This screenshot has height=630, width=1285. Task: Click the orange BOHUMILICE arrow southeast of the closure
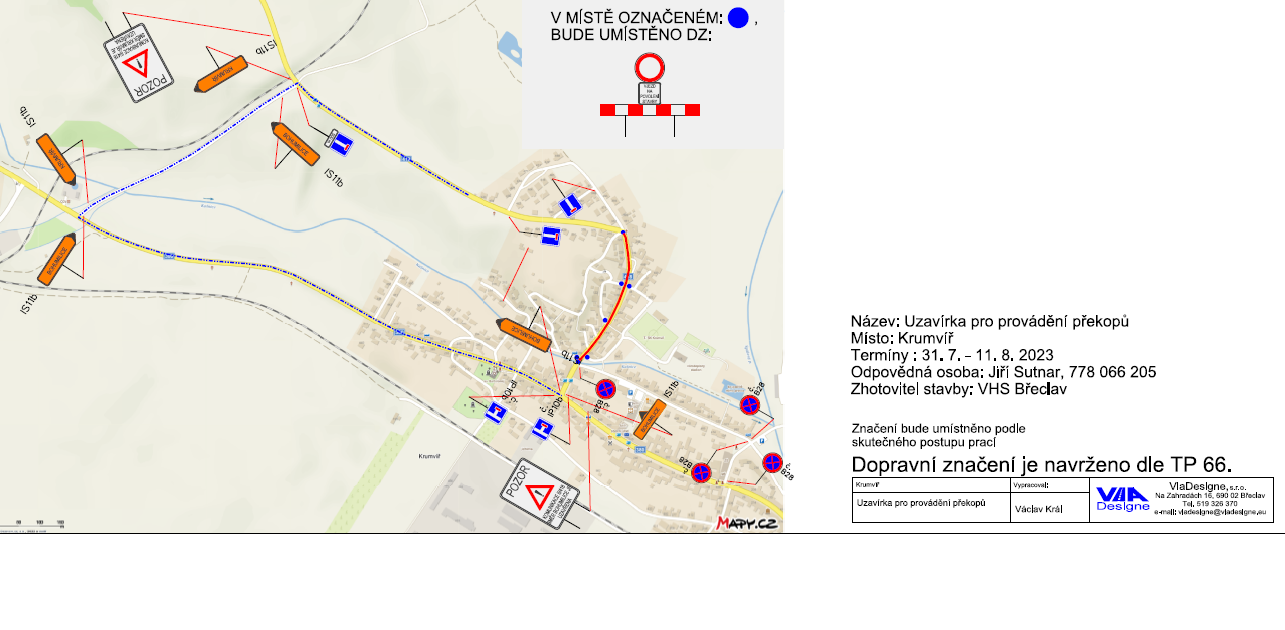pos(651,417)
